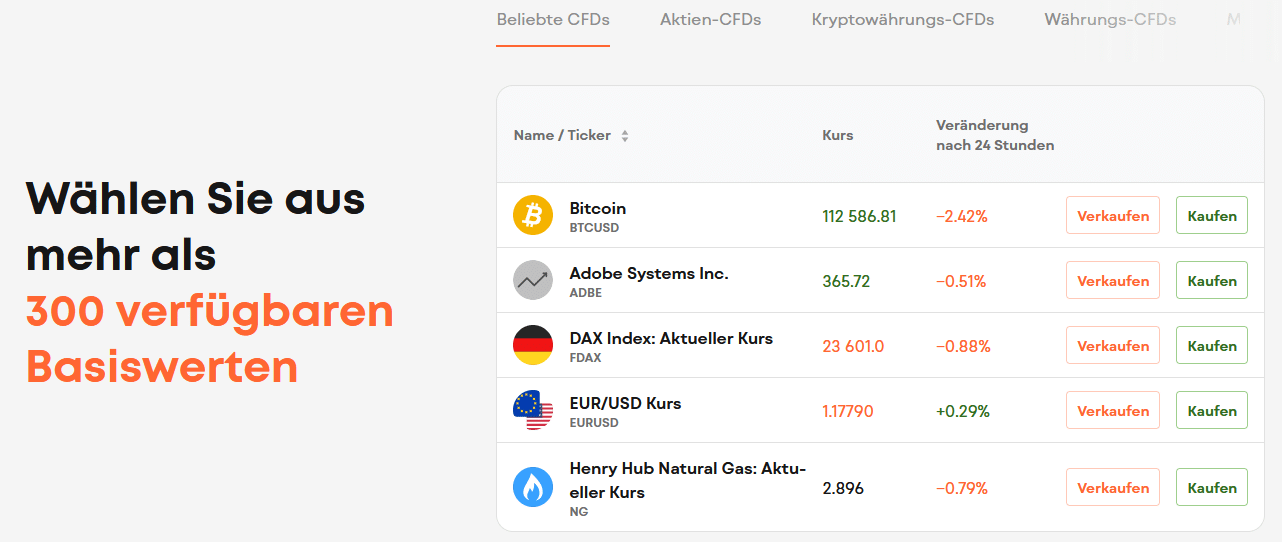The width and height of the screenshot is (1282, 542).
Task: Click Kaufen for Henry Hub Natural Gas
Action: (1212, 487)
